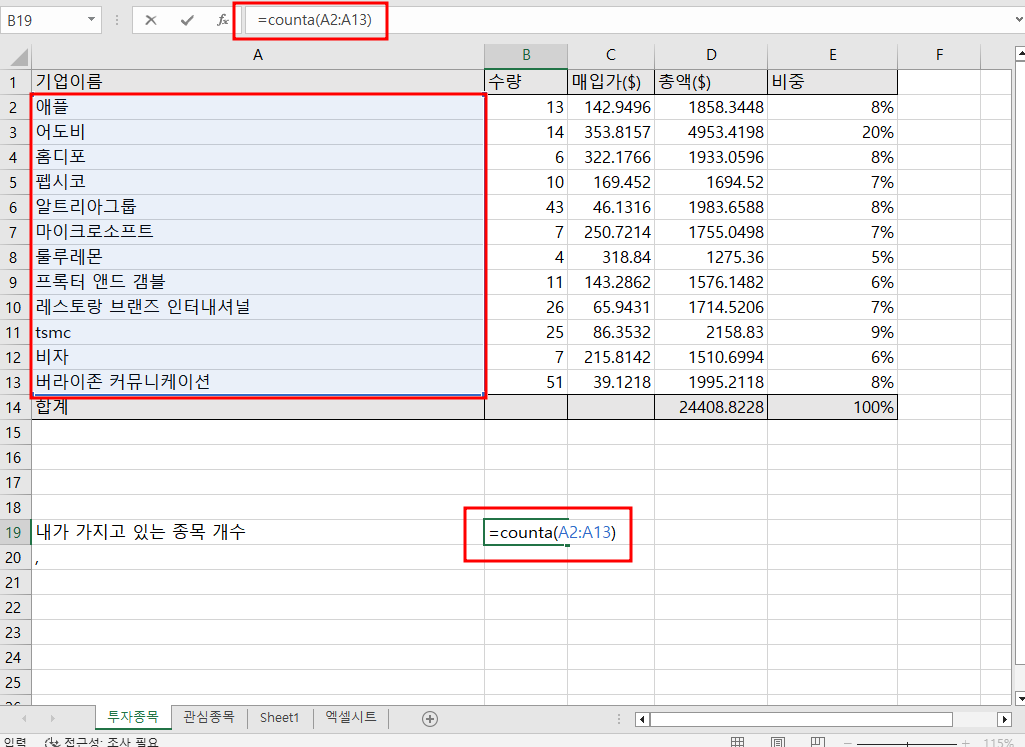Screen dimensions: 1025x747
Task: Select cell containing 레스토랑 브랜즈 인터내셔널
Action: click(x=258, y=307)
